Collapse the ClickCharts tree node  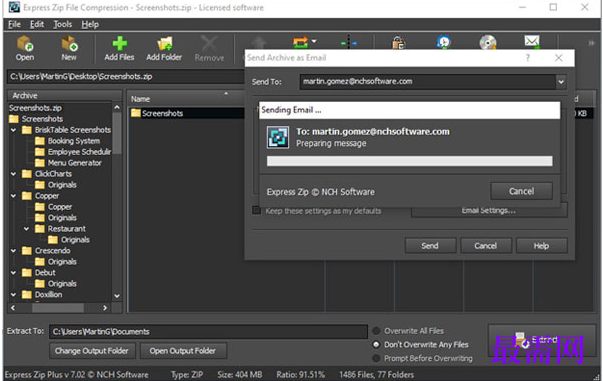[x=13, y=174]
